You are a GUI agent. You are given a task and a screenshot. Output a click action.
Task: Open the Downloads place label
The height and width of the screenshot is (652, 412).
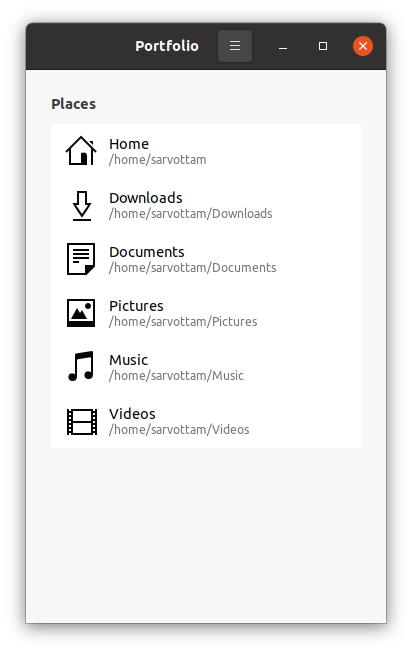pos(146,198)
